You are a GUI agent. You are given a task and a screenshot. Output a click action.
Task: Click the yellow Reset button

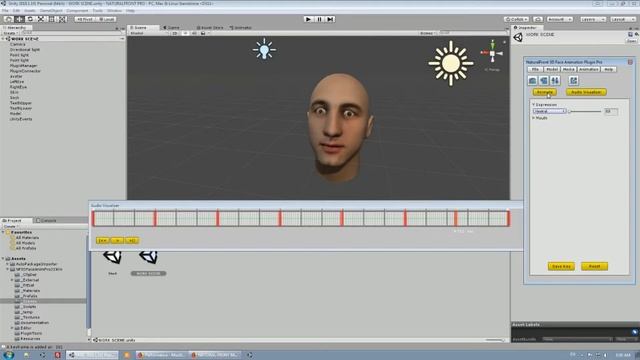click(x=594, y=267)
